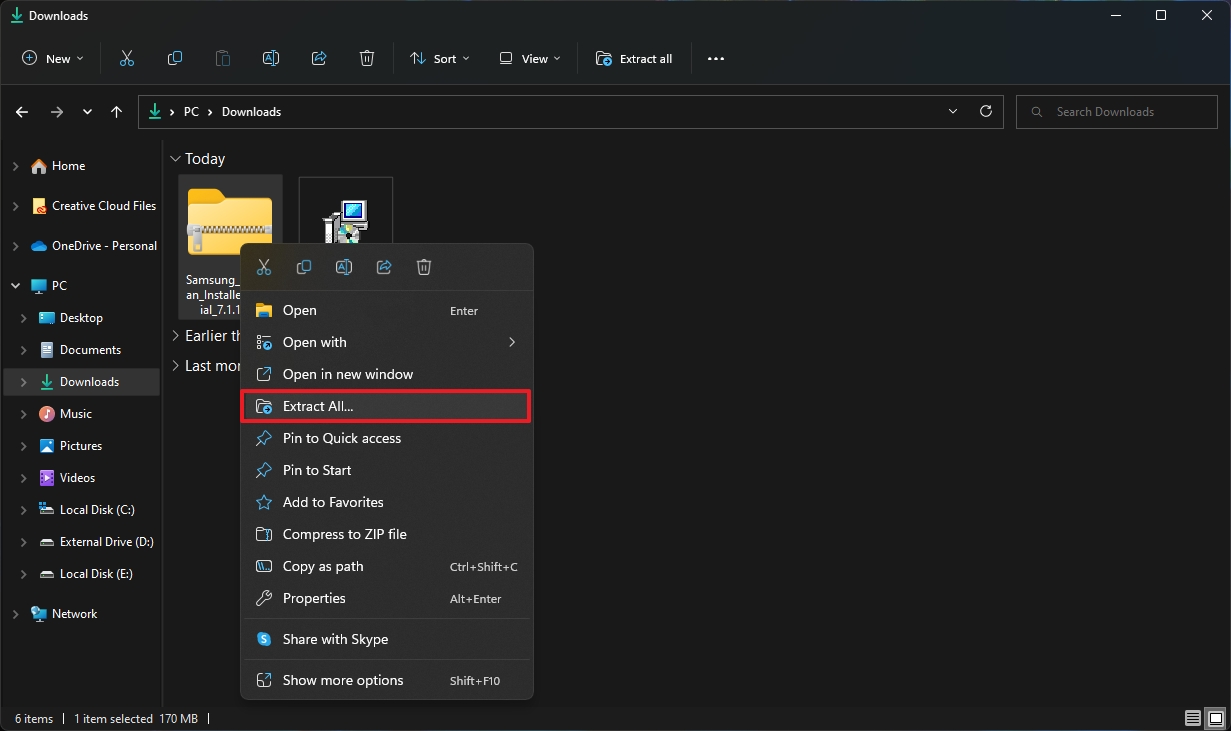Image resolution: width=1231 pixels, height=731 pixels.
Task: Switch to thumbnails view via status bar toggle
Action: (1213, 718)
